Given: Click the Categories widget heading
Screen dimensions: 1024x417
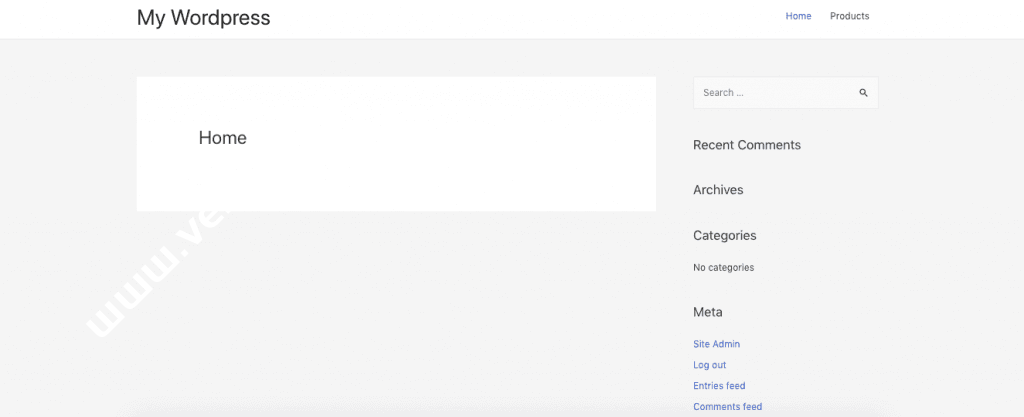Looking at the screenshot, I should pyautogui.click(x=724, y=236).
